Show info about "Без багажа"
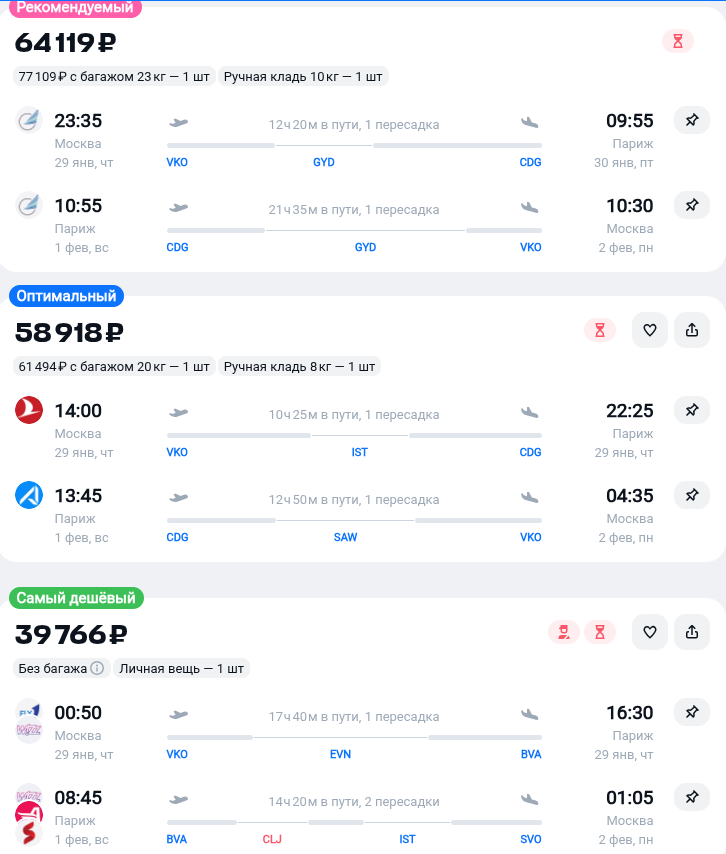The height and width of the screenshot is (854, 726). pos(97,668)
